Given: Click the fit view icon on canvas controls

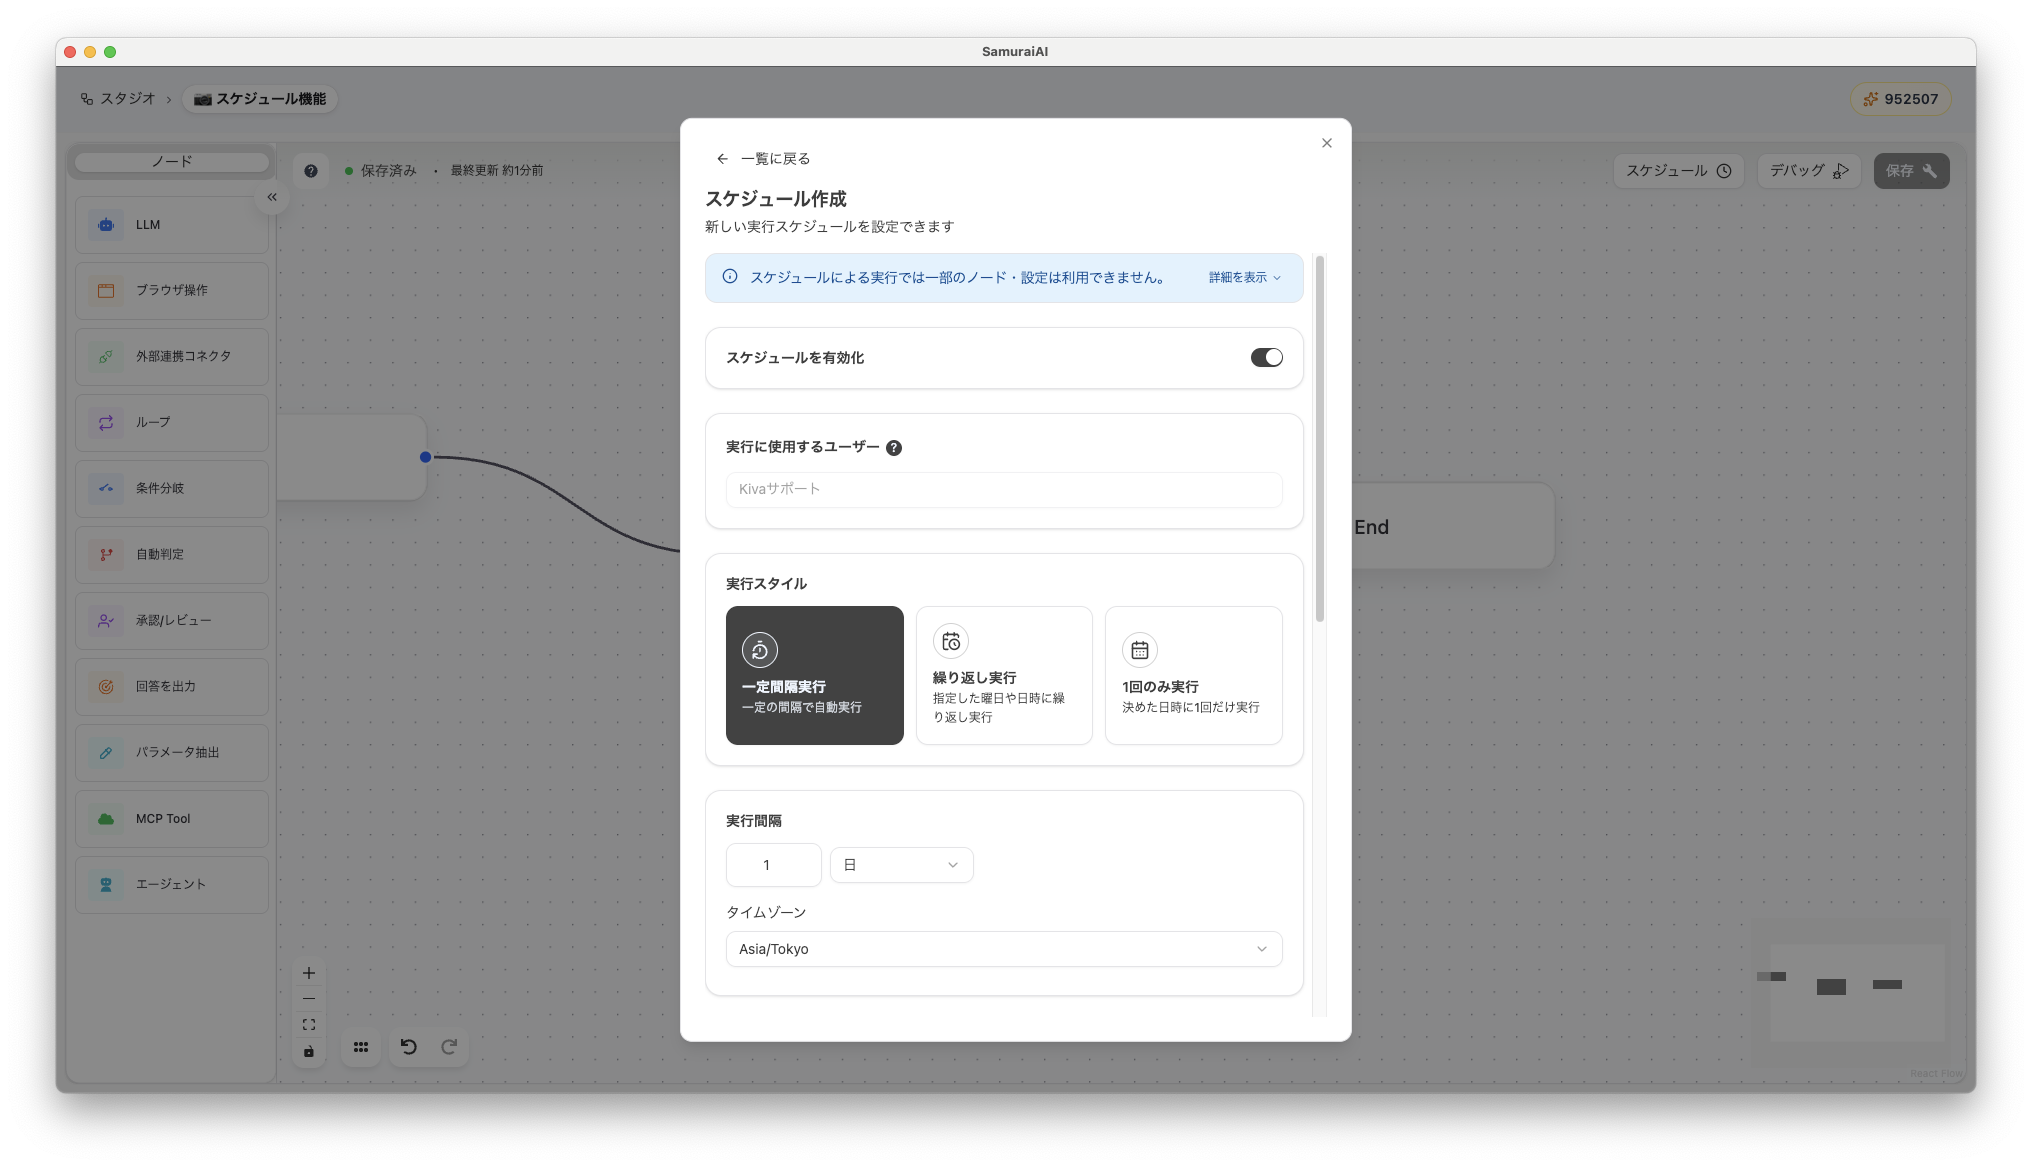Looking at the screenshot, I should click(x=309, y=1025).
